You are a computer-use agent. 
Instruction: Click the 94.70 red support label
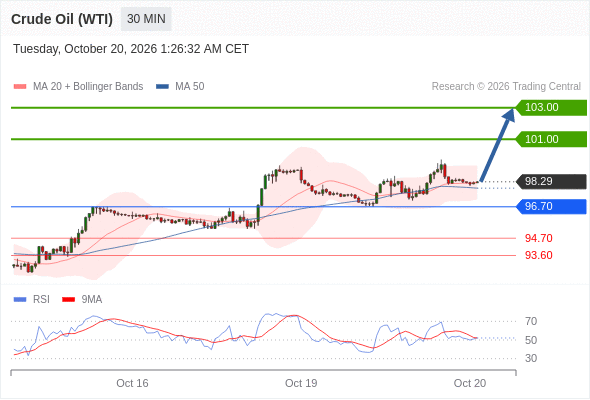coord(538,238)
